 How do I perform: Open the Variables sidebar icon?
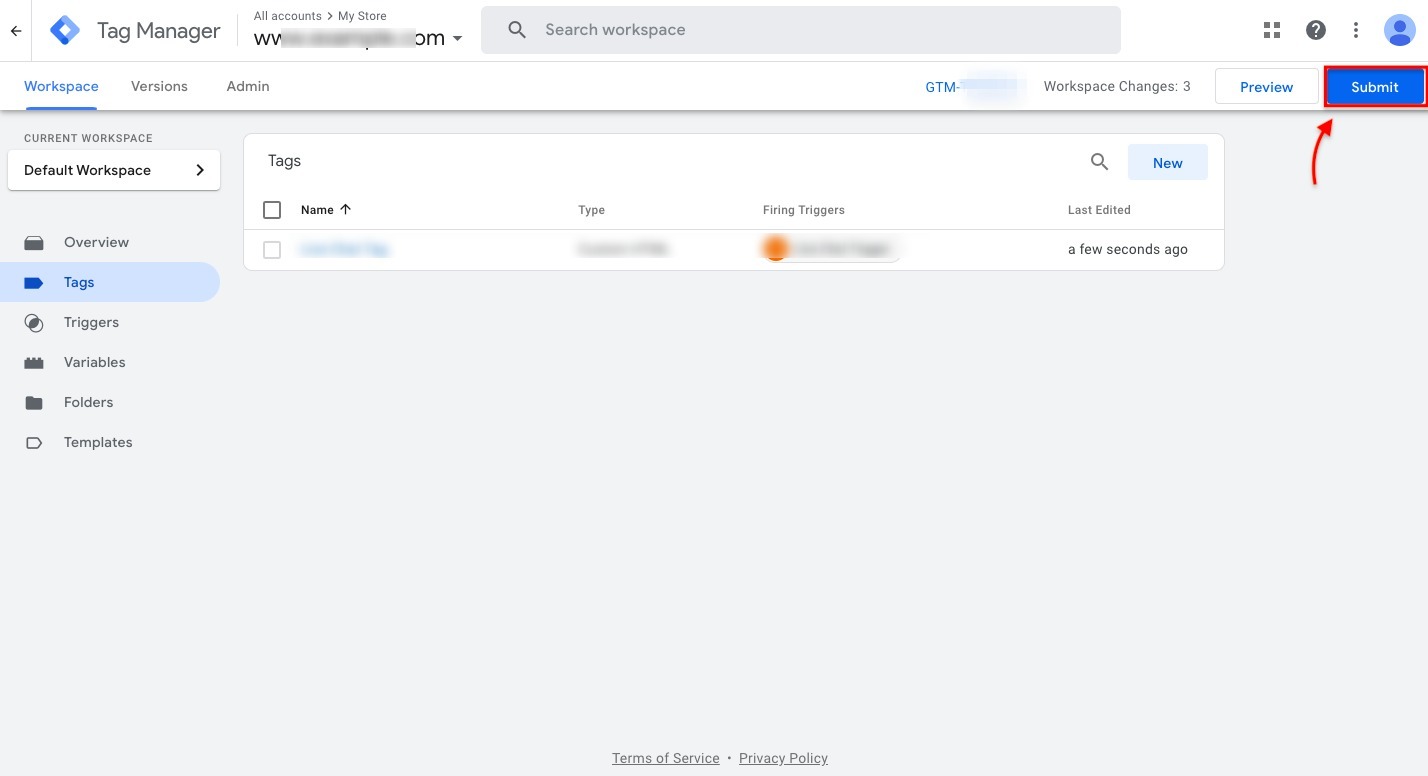point(34,362)
